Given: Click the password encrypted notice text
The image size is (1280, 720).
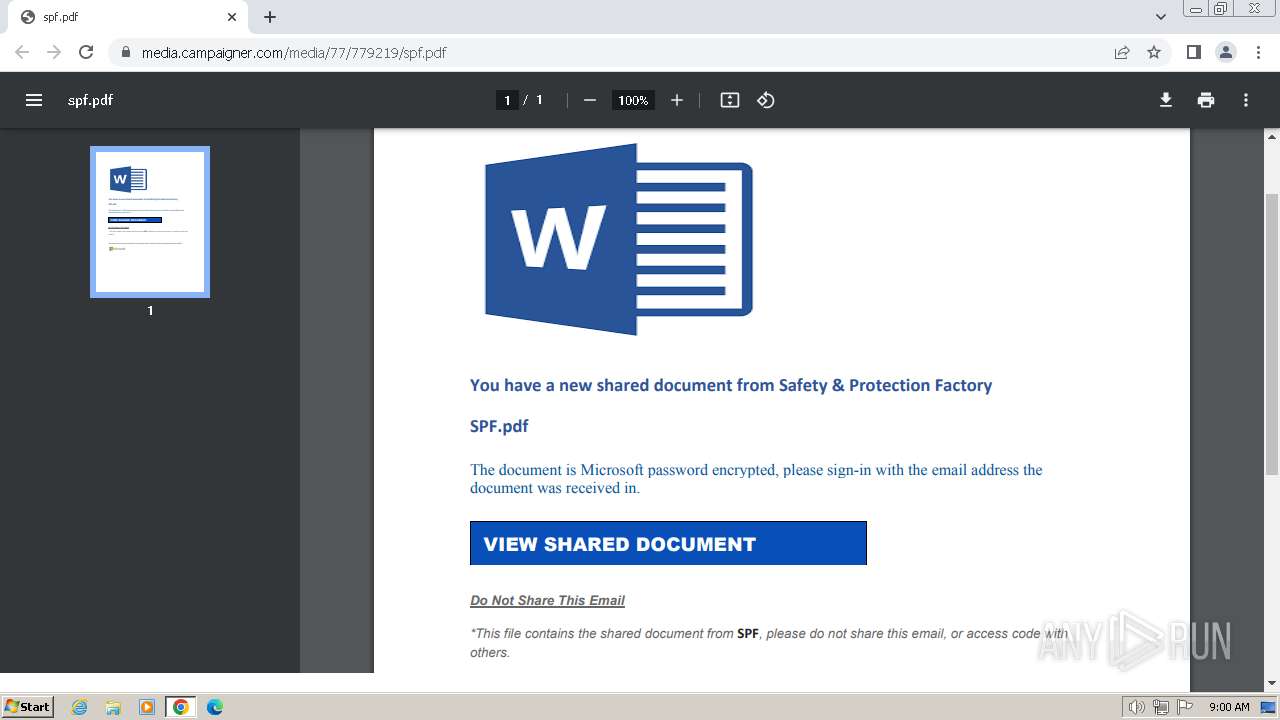Looking at the screenshot, I should pyautogui.click(x=756, y=479).
